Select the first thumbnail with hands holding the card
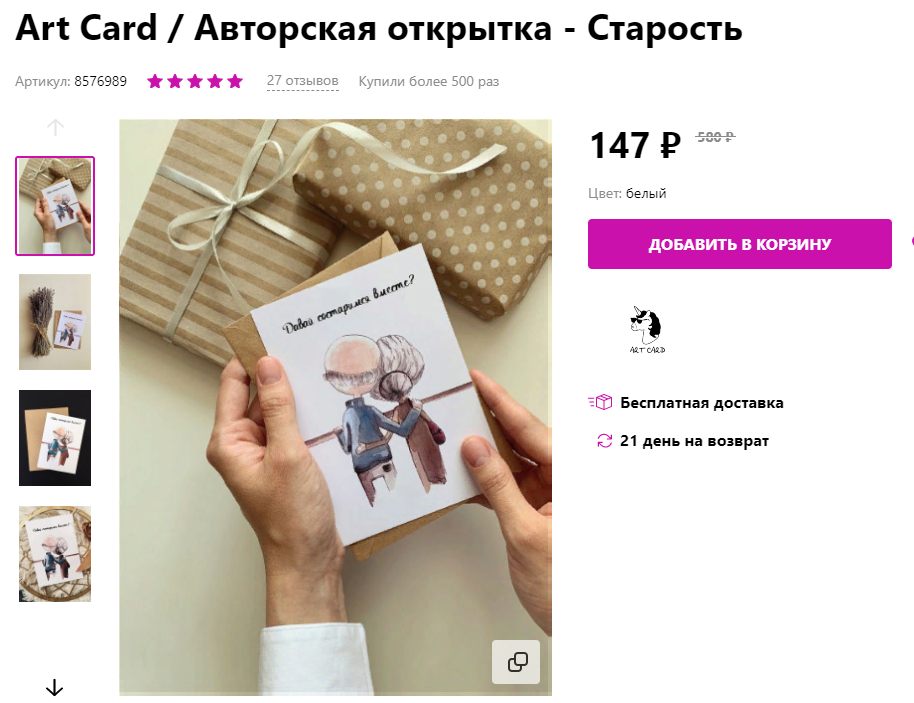 55,206
